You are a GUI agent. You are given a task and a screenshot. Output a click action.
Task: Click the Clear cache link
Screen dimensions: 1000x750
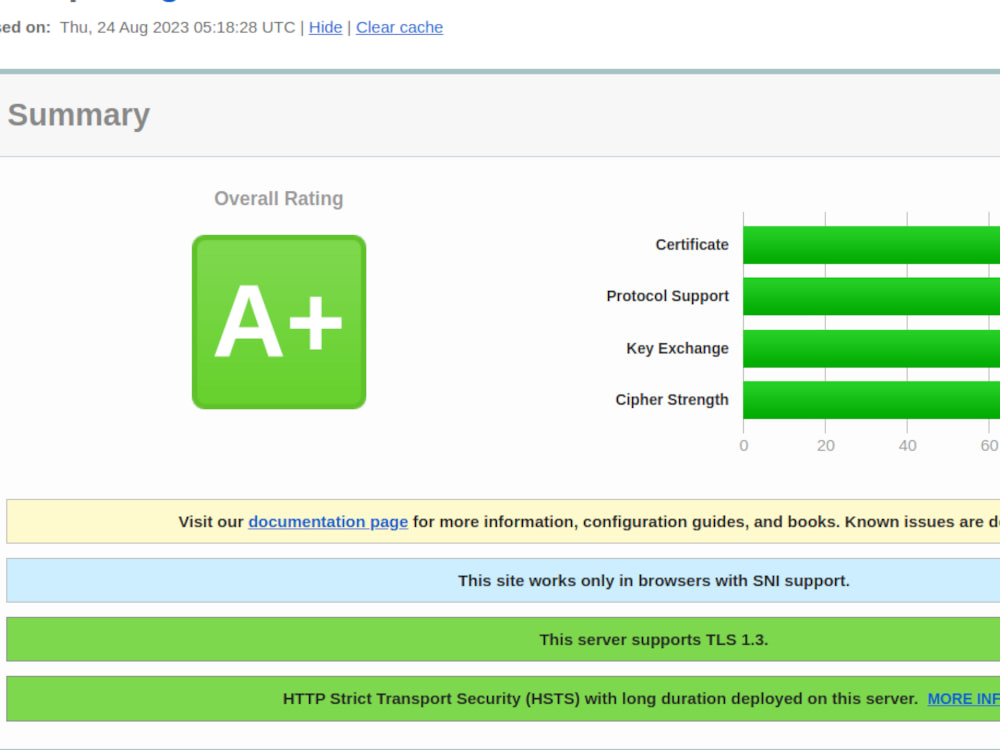coord(399,27)
